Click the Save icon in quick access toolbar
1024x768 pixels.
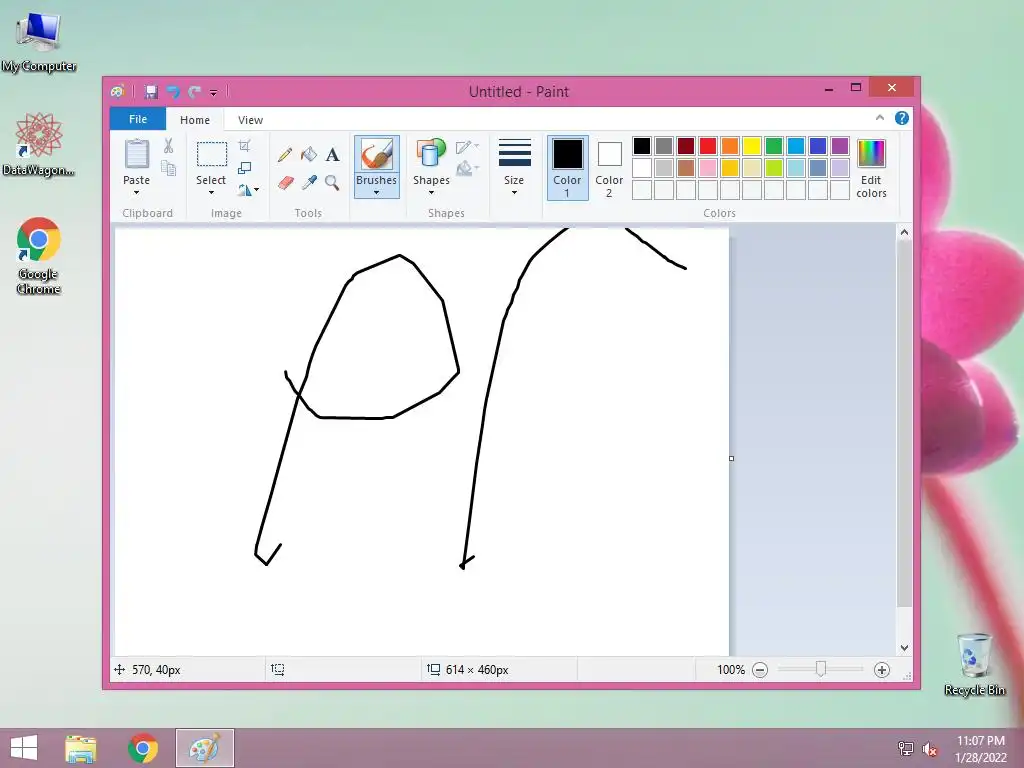pos(151,92)
